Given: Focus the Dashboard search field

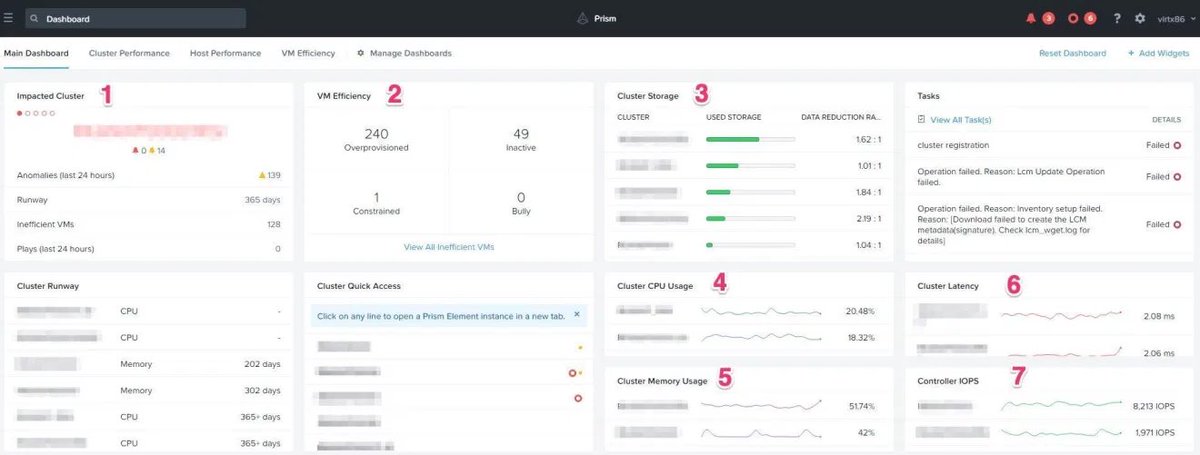Looking at the screenshot, I should [135, 18].
